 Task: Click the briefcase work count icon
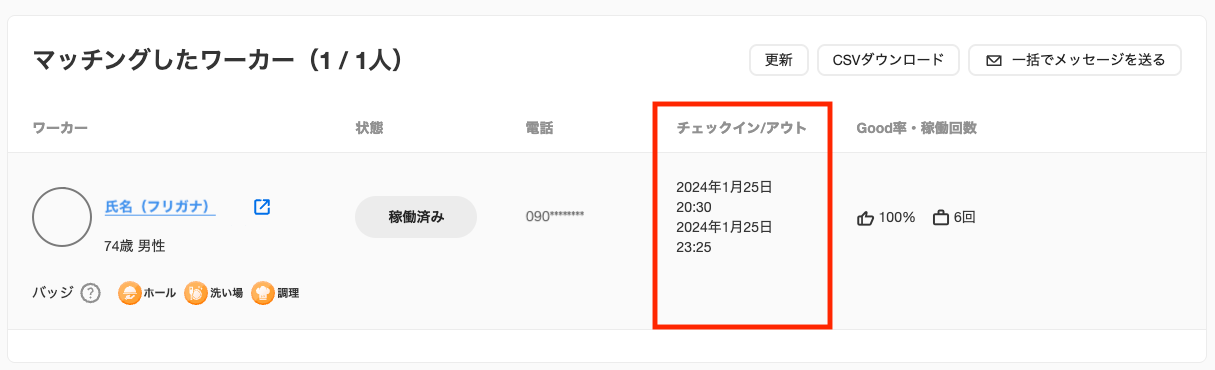[940, 217]
